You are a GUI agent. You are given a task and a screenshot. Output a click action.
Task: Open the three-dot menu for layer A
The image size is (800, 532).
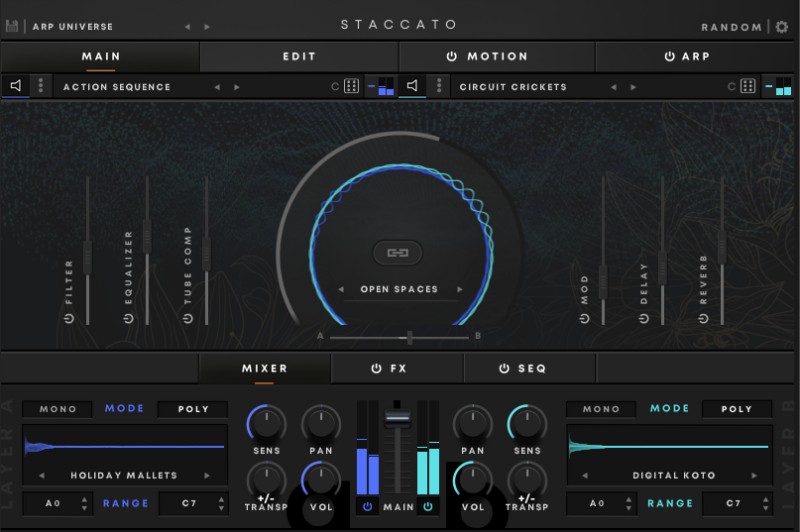click(40, 86)
